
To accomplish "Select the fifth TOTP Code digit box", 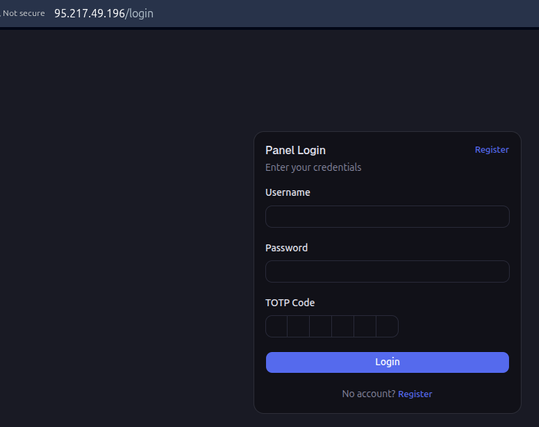I will click(365, 326).
